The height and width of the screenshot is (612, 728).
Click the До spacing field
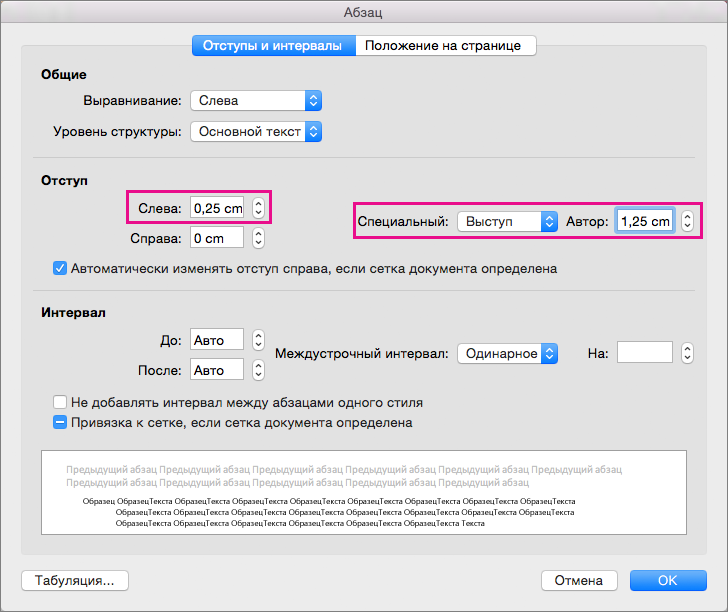point(217,340)
